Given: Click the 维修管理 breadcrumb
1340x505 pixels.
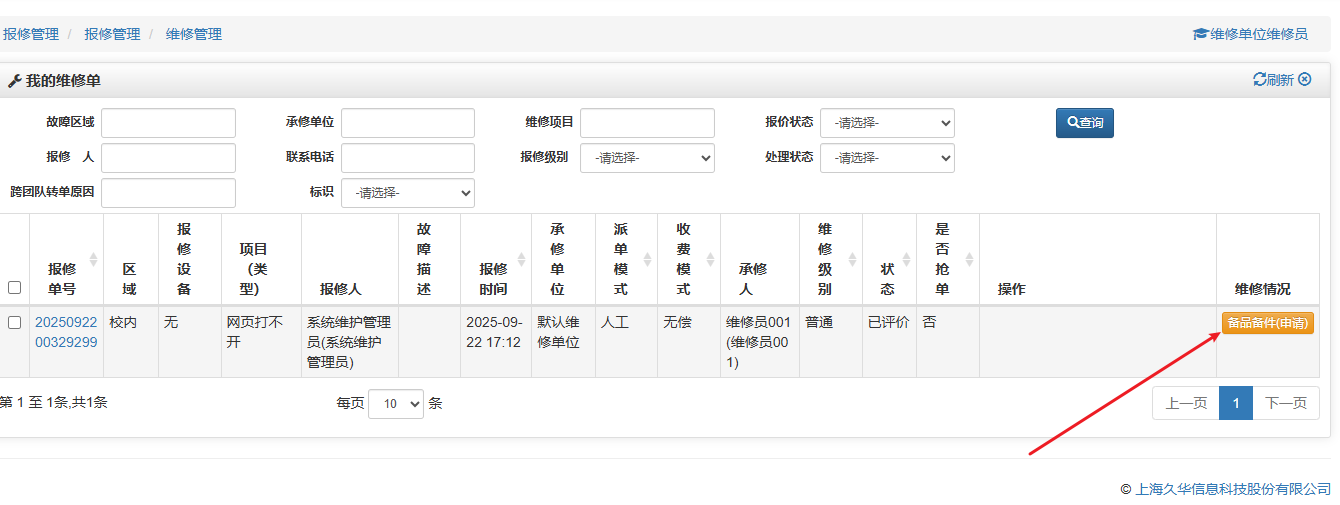Looking at the screenshot, I should (x=194, y=34).
